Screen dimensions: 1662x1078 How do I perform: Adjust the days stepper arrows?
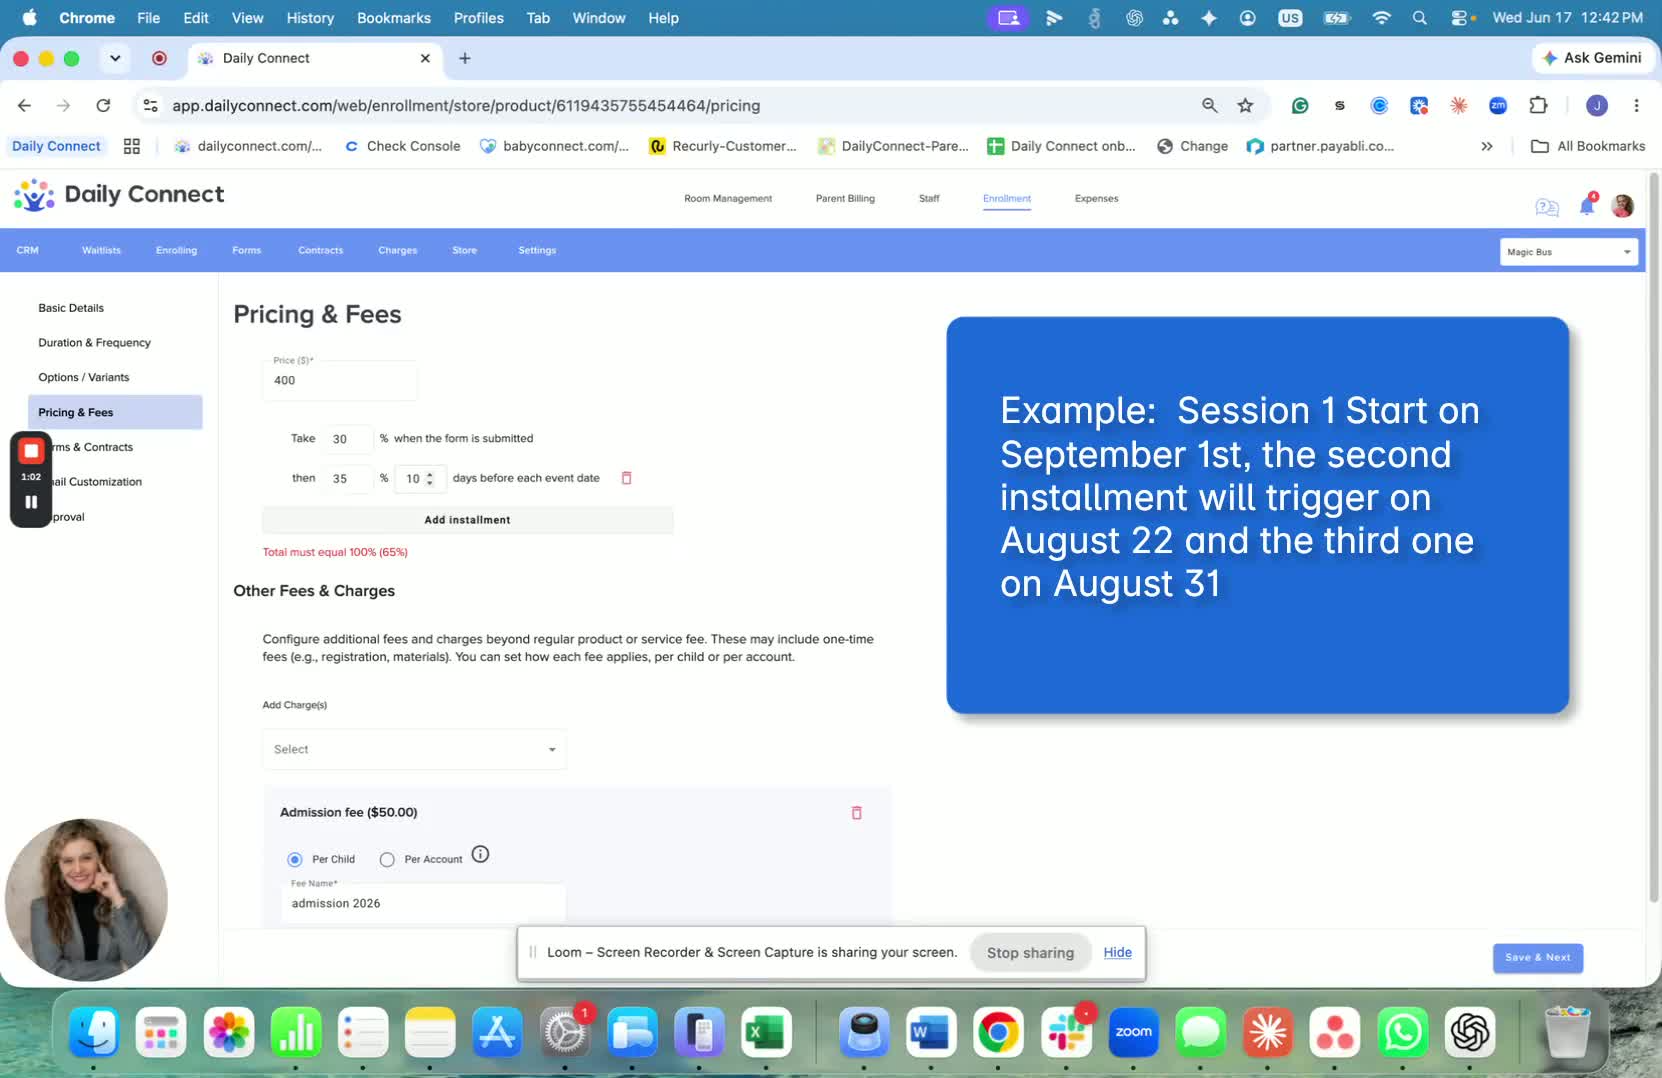[x=430, y=478]
